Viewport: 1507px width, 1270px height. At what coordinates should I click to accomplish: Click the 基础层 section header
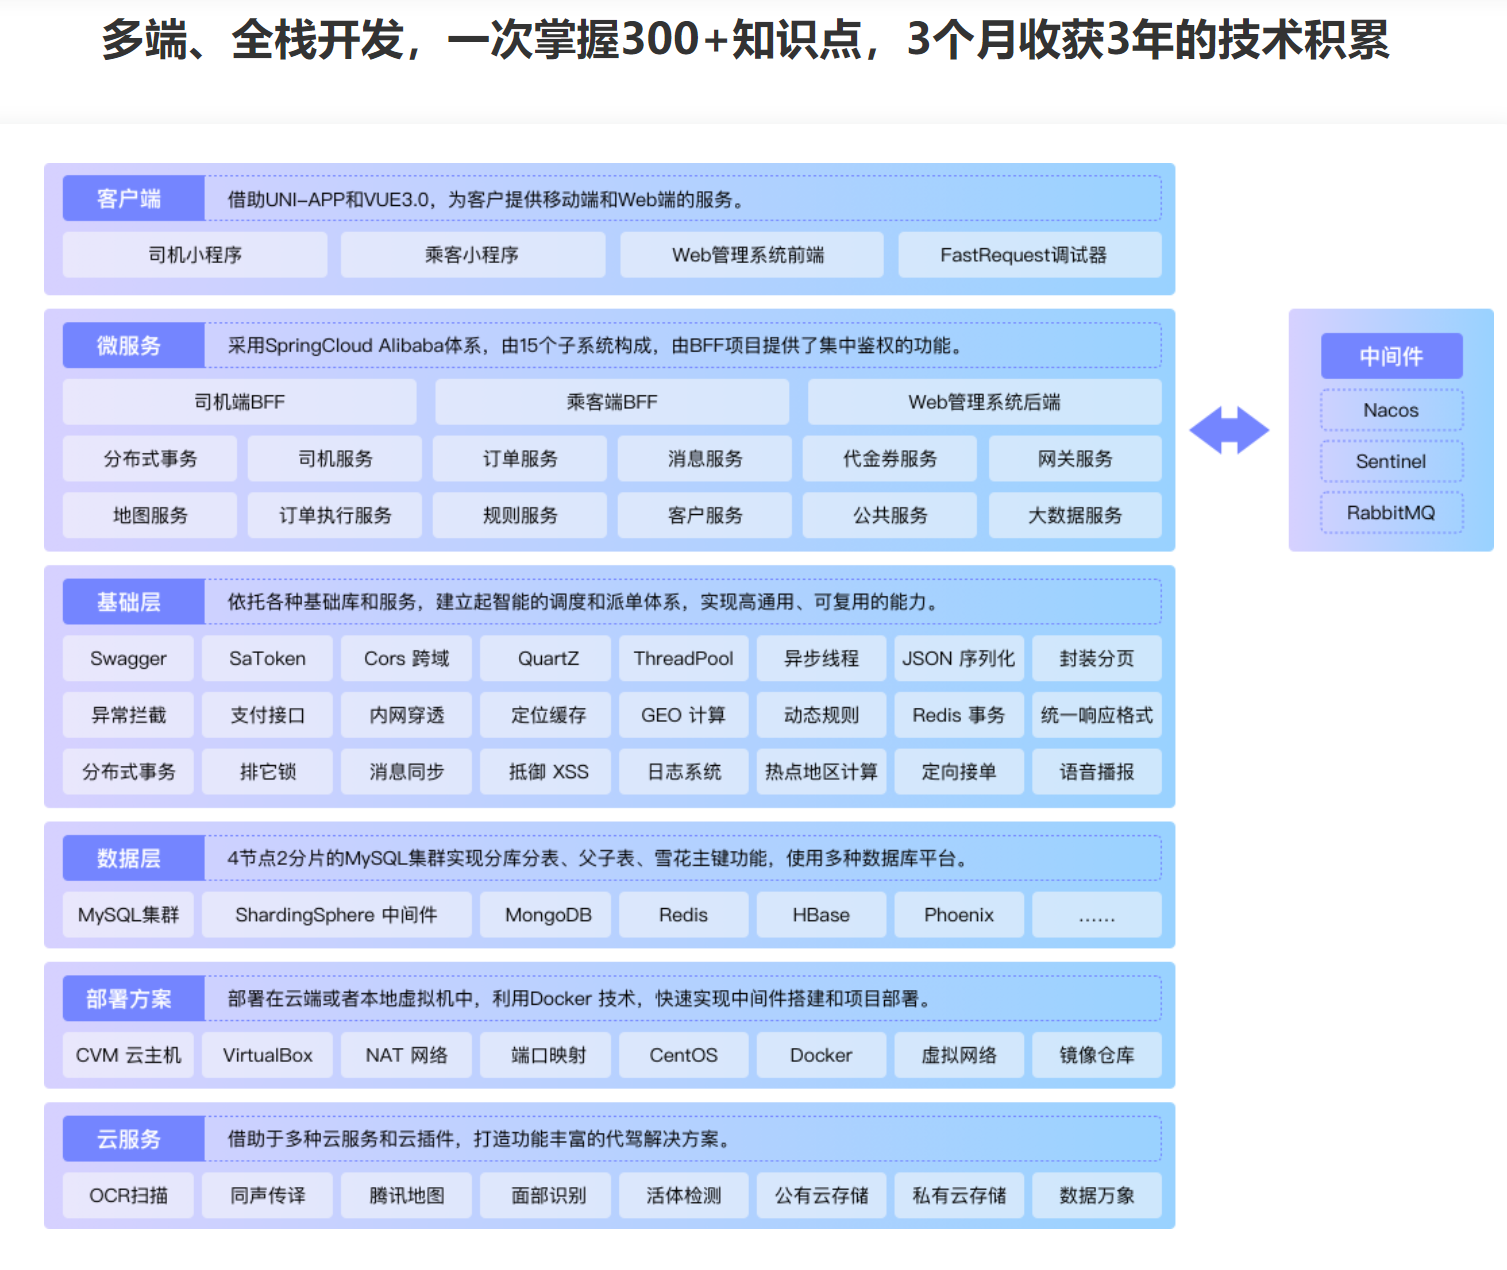coord(134,601)
